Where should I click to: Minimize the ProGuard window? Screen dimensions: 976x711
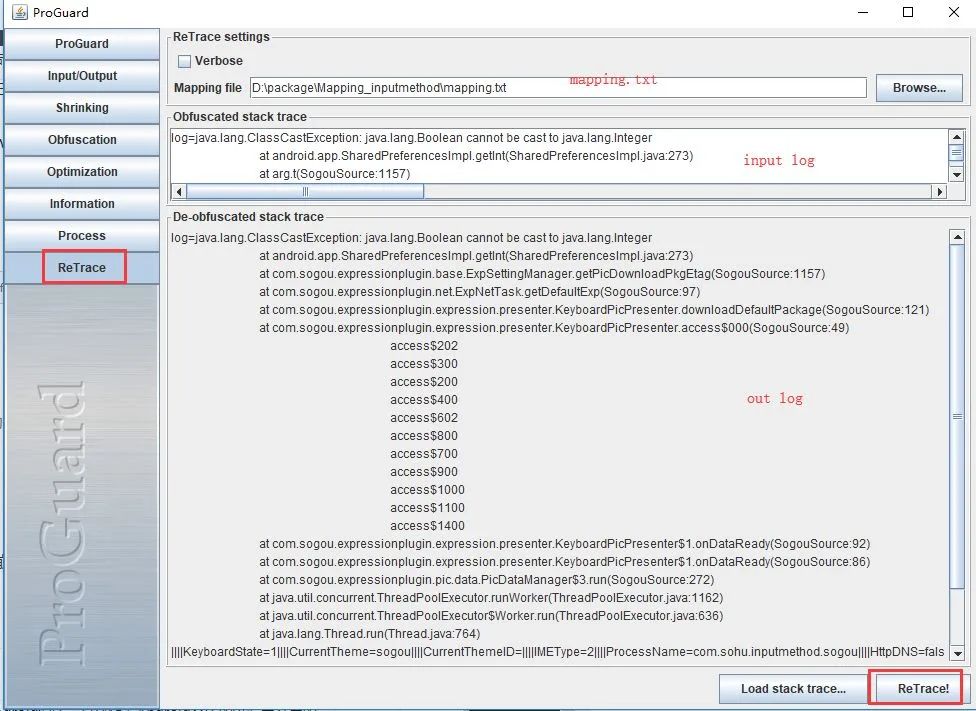863,12
